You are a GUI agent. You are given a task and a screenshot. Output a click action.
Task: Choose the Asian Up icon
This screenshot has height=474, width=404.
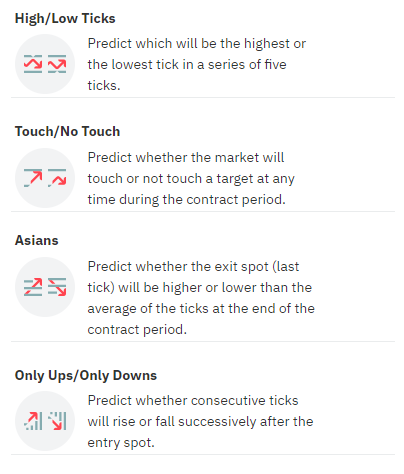[33, 287]
